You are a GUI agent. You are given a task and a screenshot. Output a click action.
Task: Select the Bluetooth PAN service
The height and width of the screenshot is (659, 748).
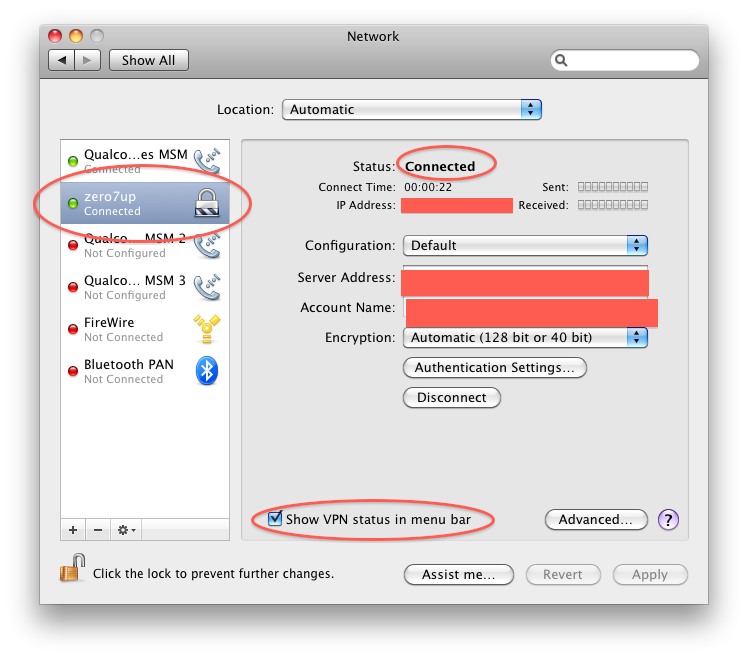click(x=145, y=371)
